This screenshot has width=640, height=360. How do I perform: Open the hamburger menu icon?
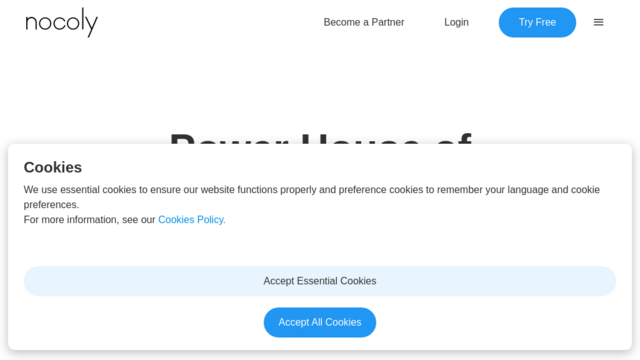point(598,22)
